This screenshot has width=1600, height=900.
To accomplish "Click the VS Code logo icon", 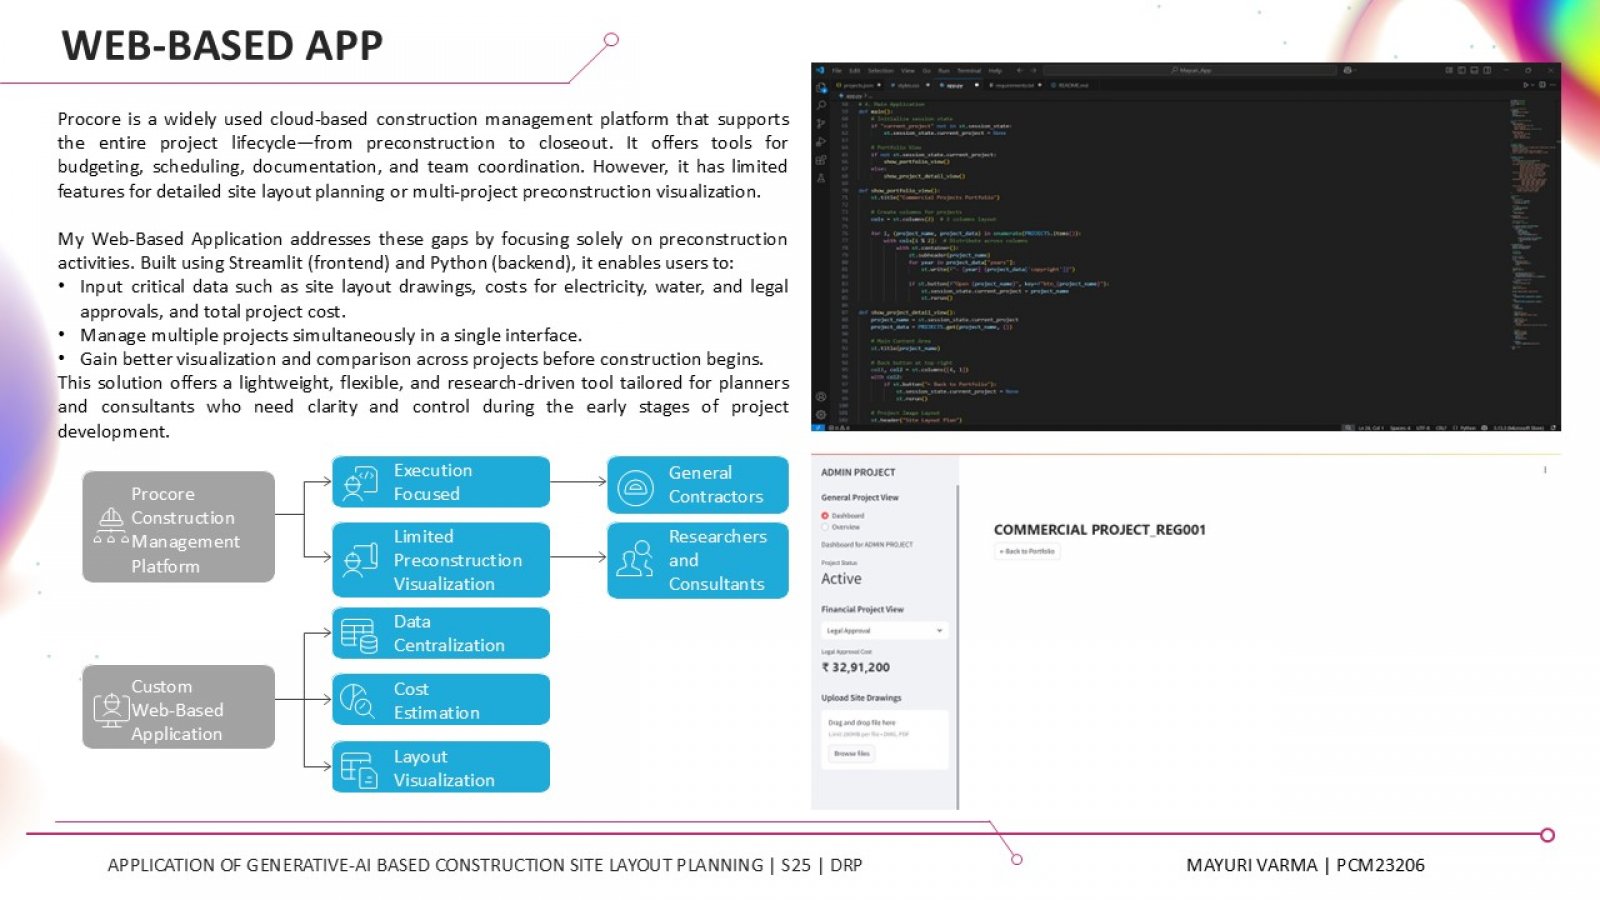I will pyautogui.click(x=821, y=70).
